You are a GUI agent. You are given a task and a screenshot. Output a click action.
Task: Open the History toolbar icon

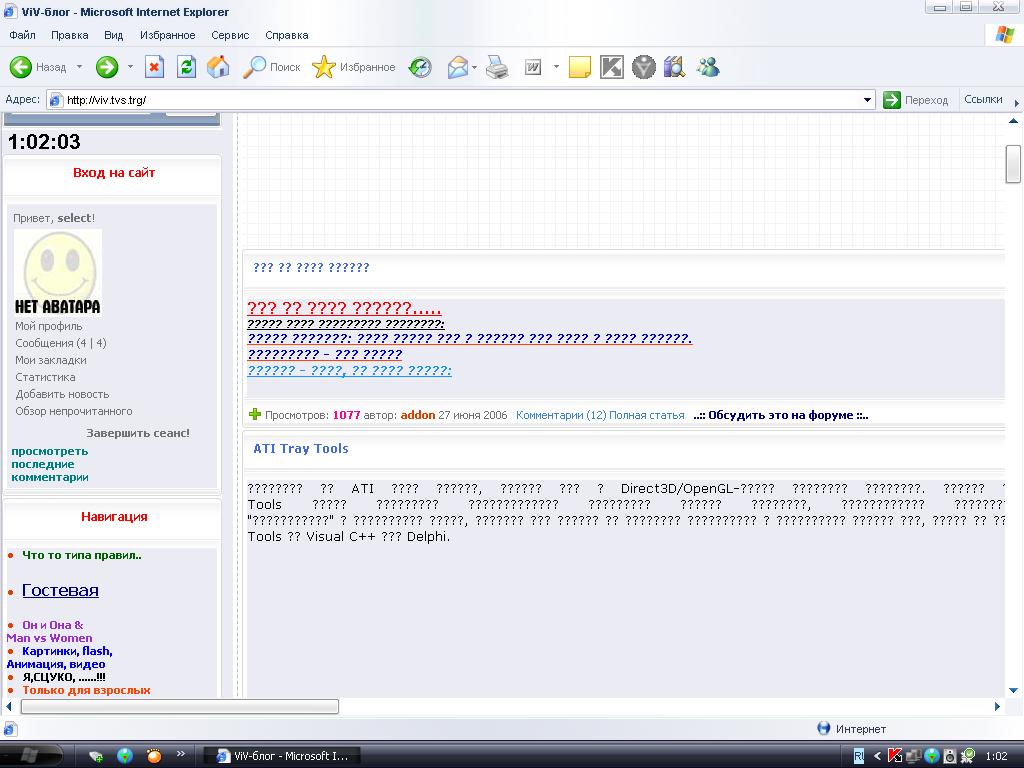(x=421, y=67)
